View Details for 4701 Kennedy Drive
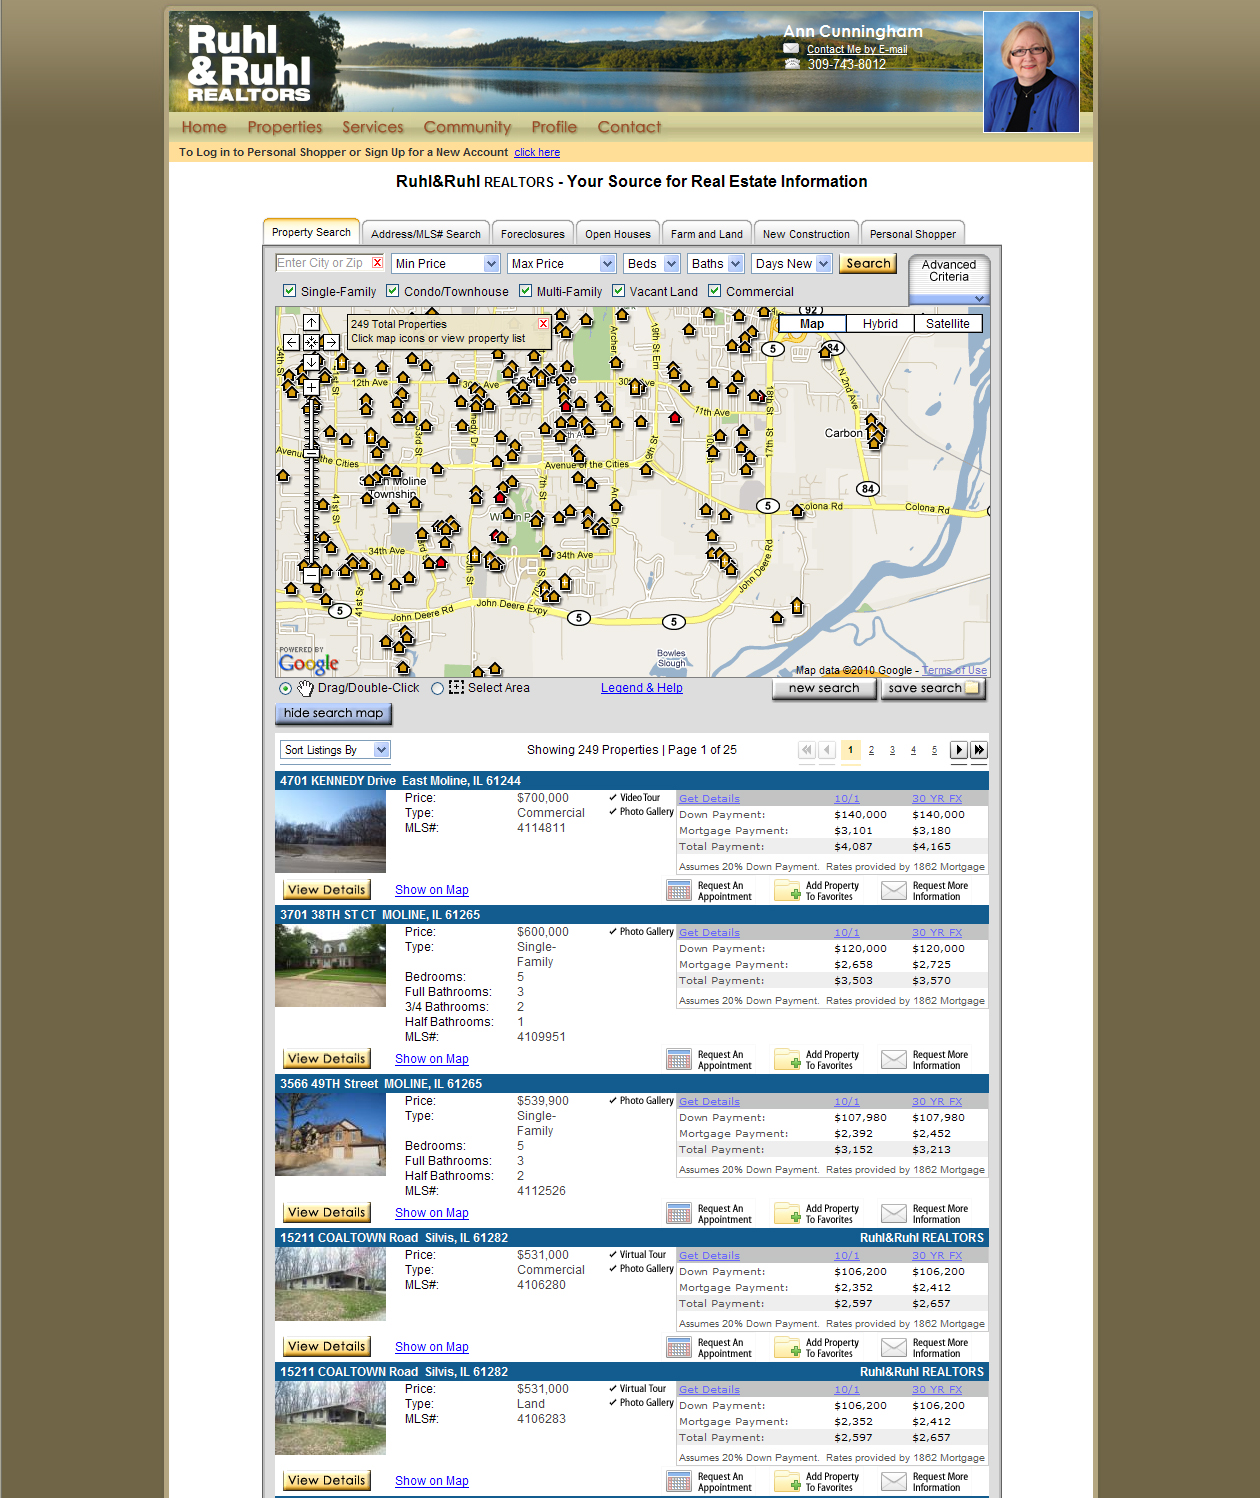 point(326,890)
